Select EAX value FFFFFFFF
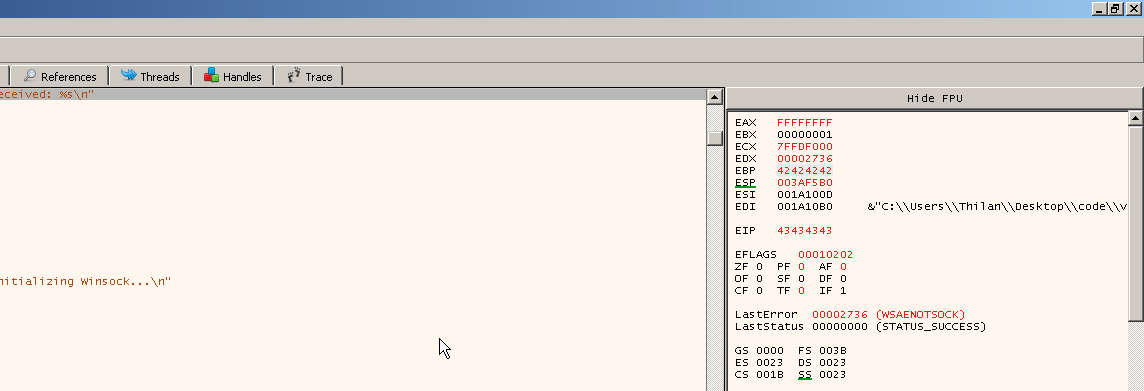The image size is (1144, 391). click(x=805, y=123)
